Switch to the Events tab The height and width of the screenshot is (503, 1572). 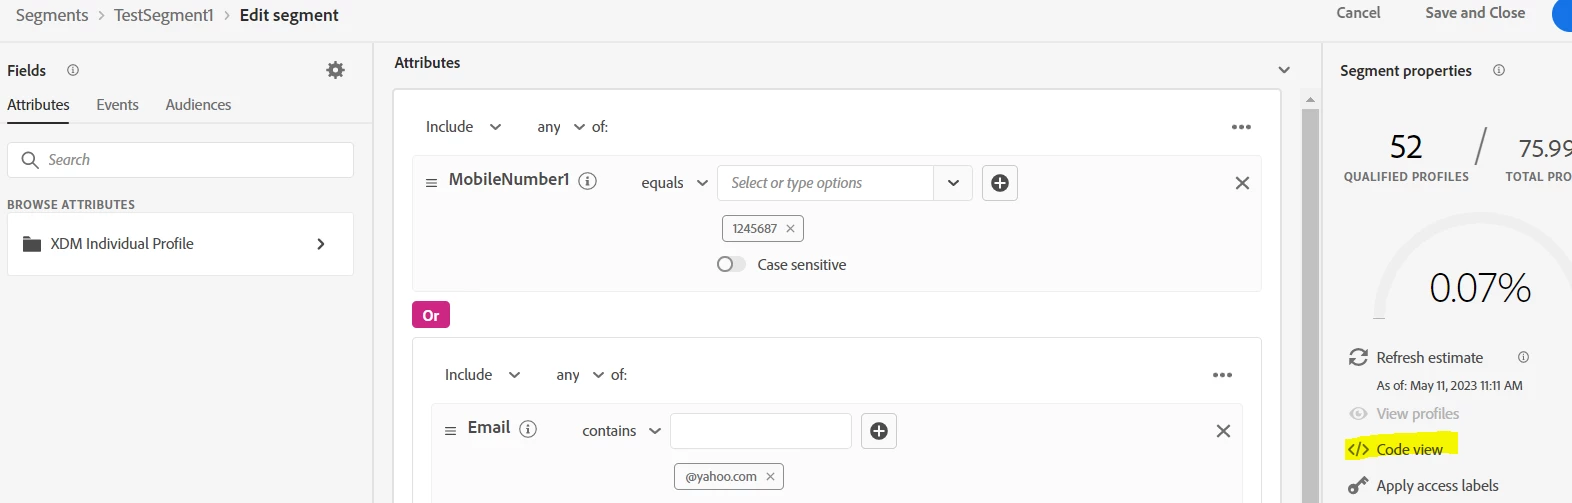tap(117, 105)
